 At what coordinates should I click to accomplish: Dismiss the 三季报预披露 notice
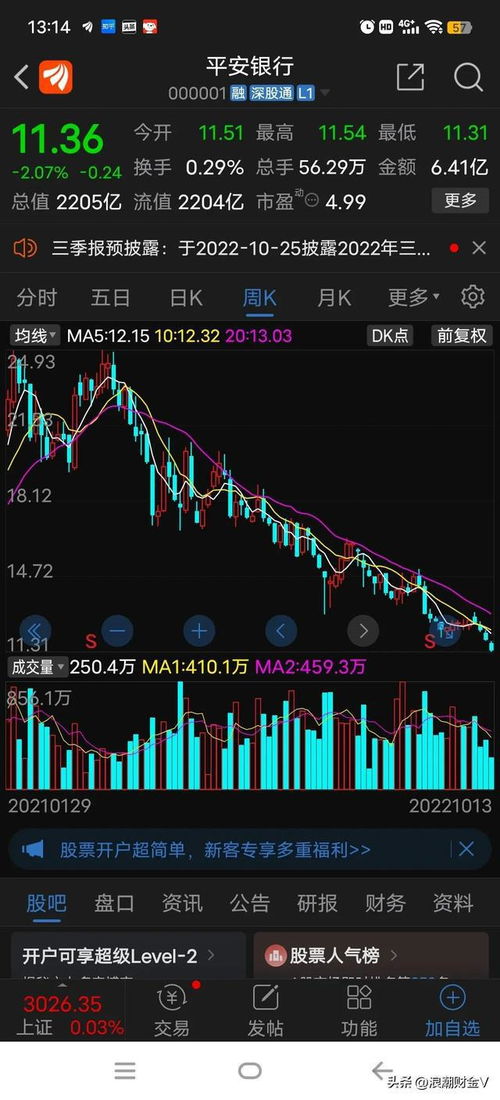pyautogui.click(x=478, y=248)
